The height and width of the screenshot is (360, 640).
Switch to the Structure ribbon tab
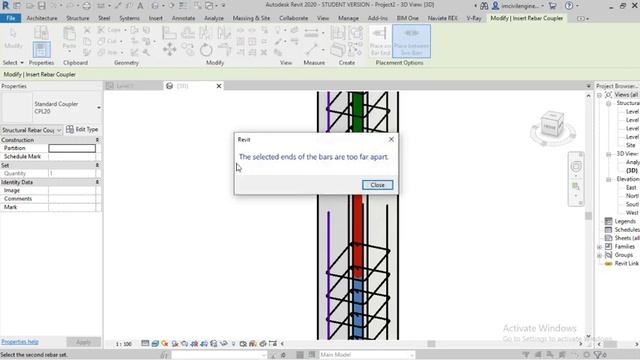pos(78,18)
